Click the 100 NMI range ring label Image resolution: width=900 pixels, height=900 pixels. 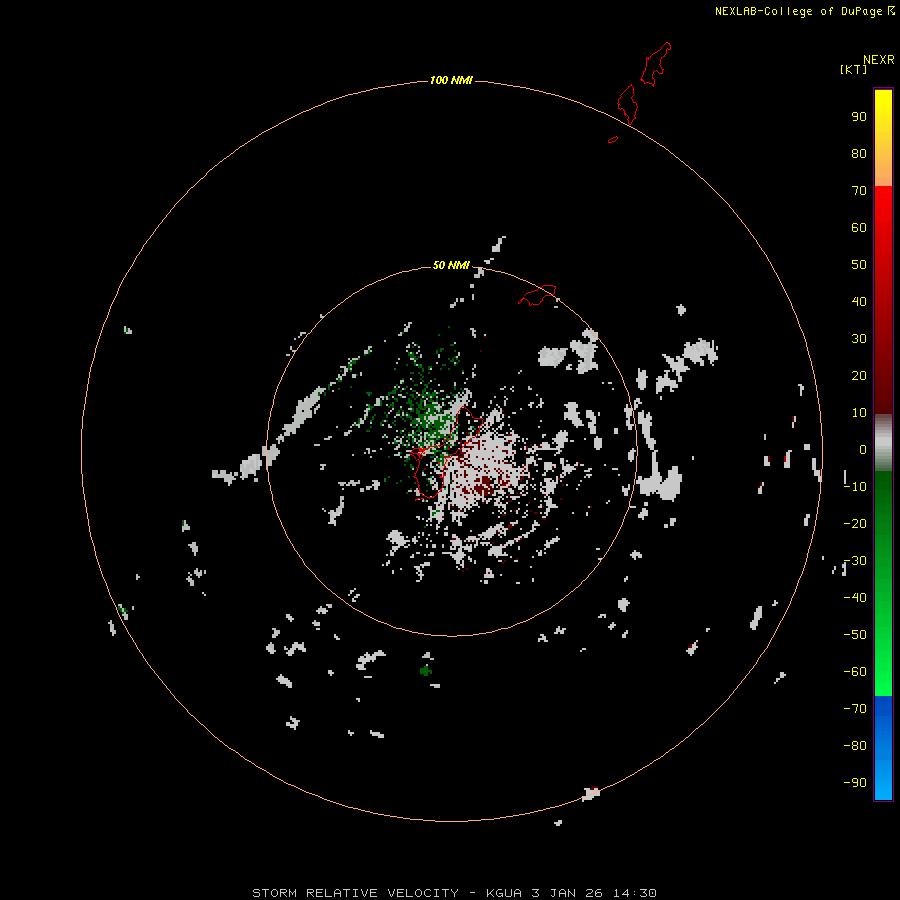click(x=451, y=80)
